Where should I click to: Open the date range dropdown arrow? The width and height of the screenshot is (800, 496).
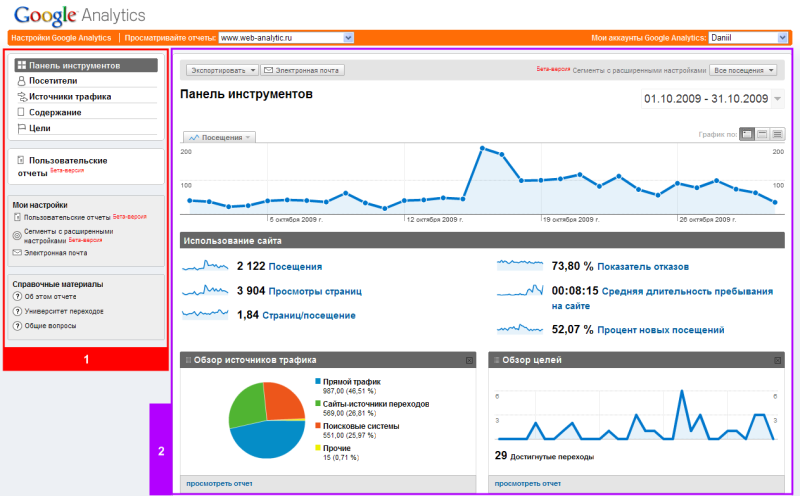pyautogui.click(x=778, y=98)
